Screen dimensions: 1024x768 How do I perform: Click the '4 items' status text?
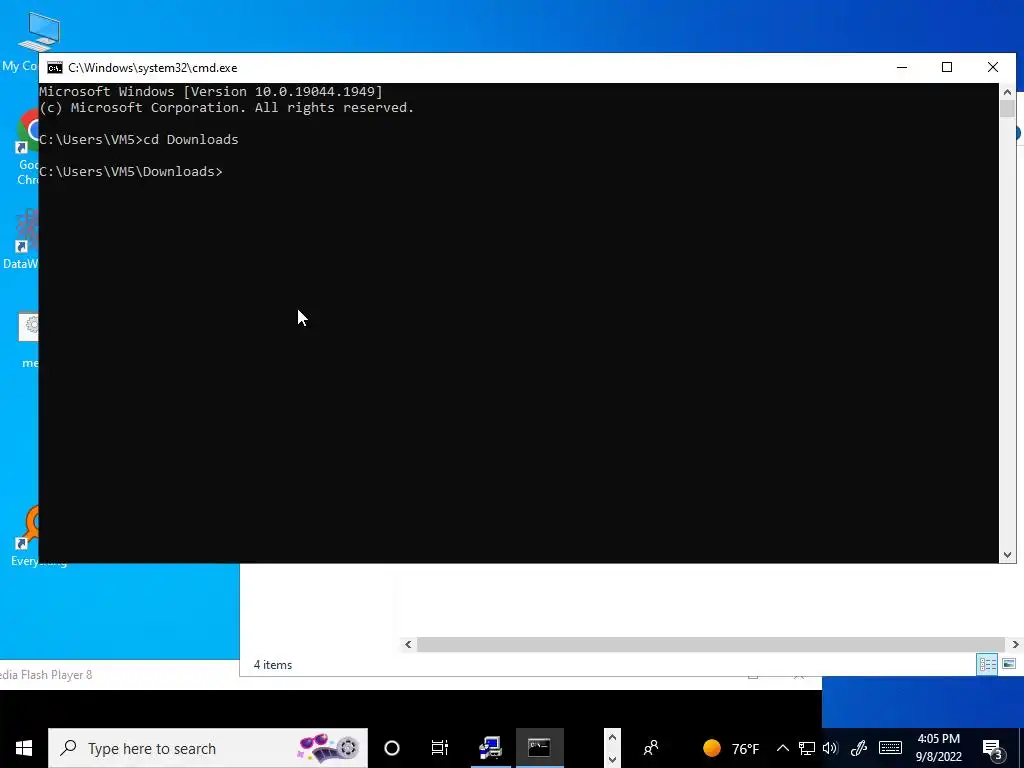(272, 665)
